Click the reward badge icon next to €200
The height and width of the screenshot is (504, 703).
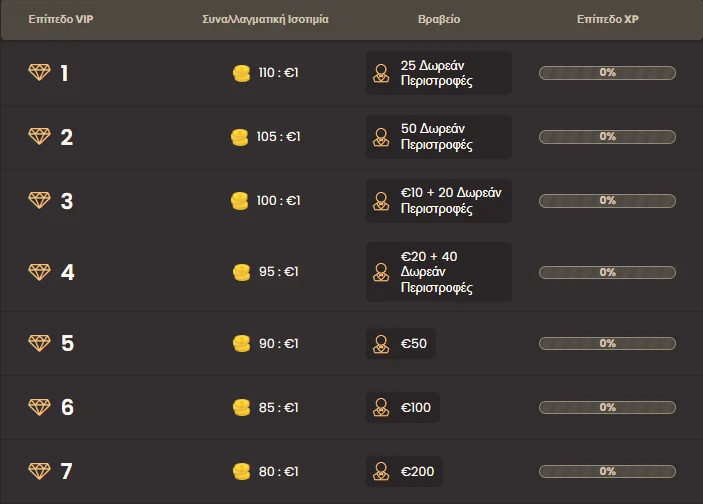pos(381,471)
